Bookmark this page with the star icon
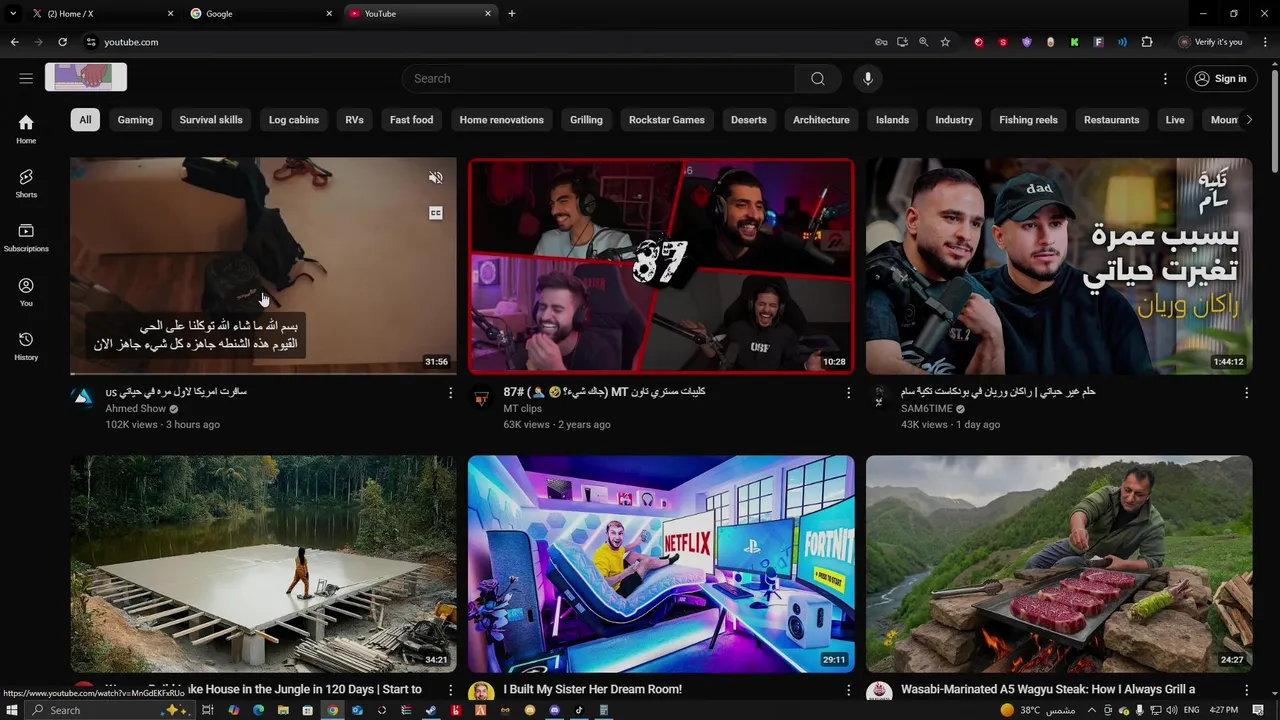This screenshot has width=1280, height=720. pyautogui.click(x=945, y=42)
